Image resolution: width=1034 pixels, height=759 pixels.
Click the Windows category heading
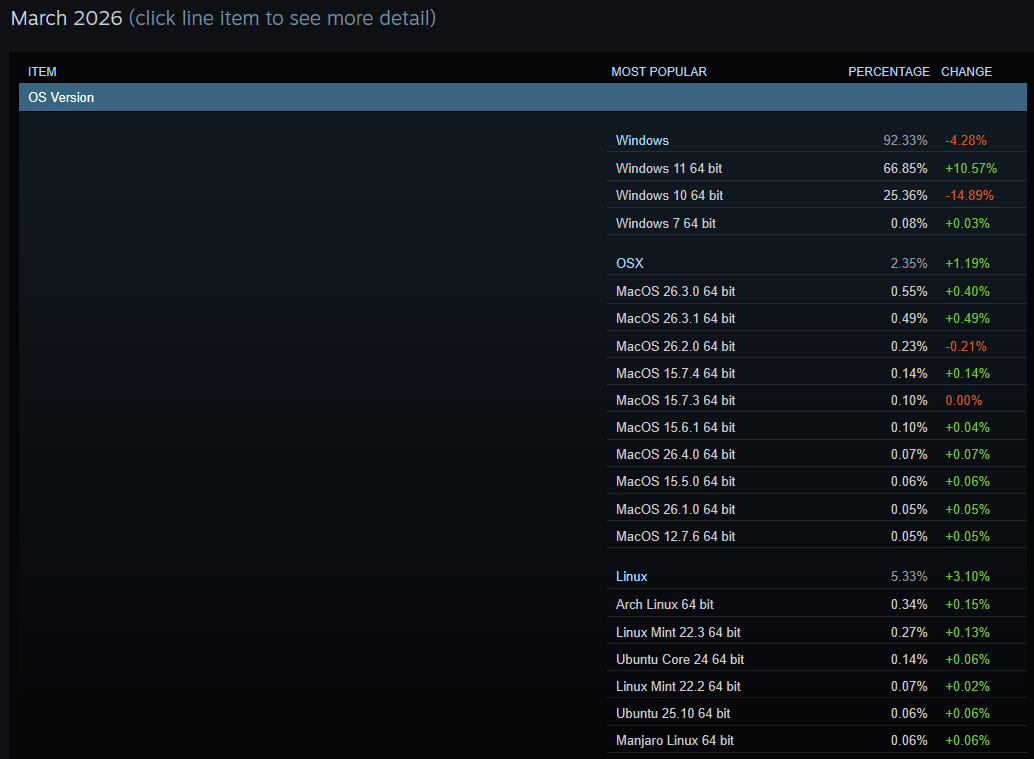[642, 140]
